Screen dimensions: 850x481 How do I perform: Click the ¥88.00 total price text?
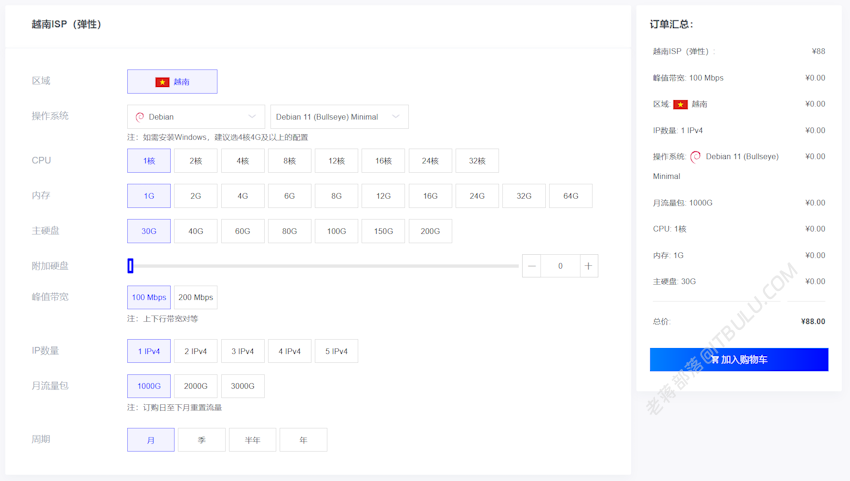813,321
